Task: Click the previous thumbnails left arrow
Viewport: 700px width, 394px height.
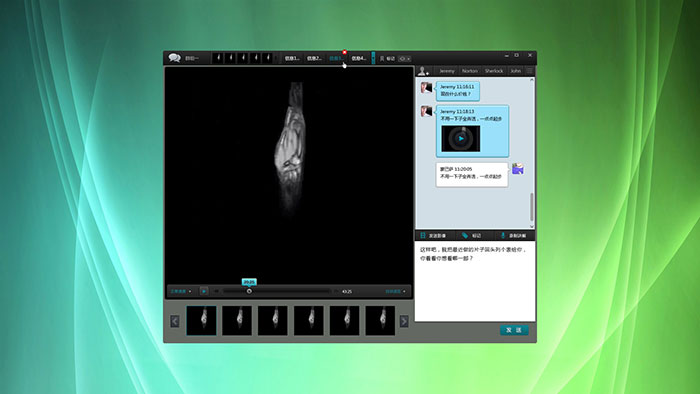Action: (x=175, y=321)
